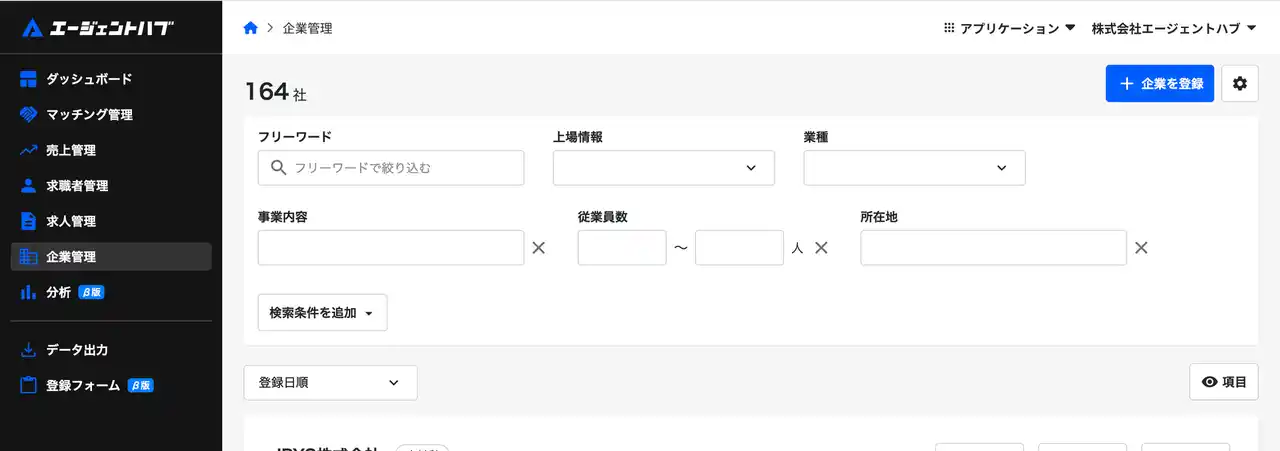Click the home breadcrumb icon
The image size is (1280, 451).
[251, 28]
